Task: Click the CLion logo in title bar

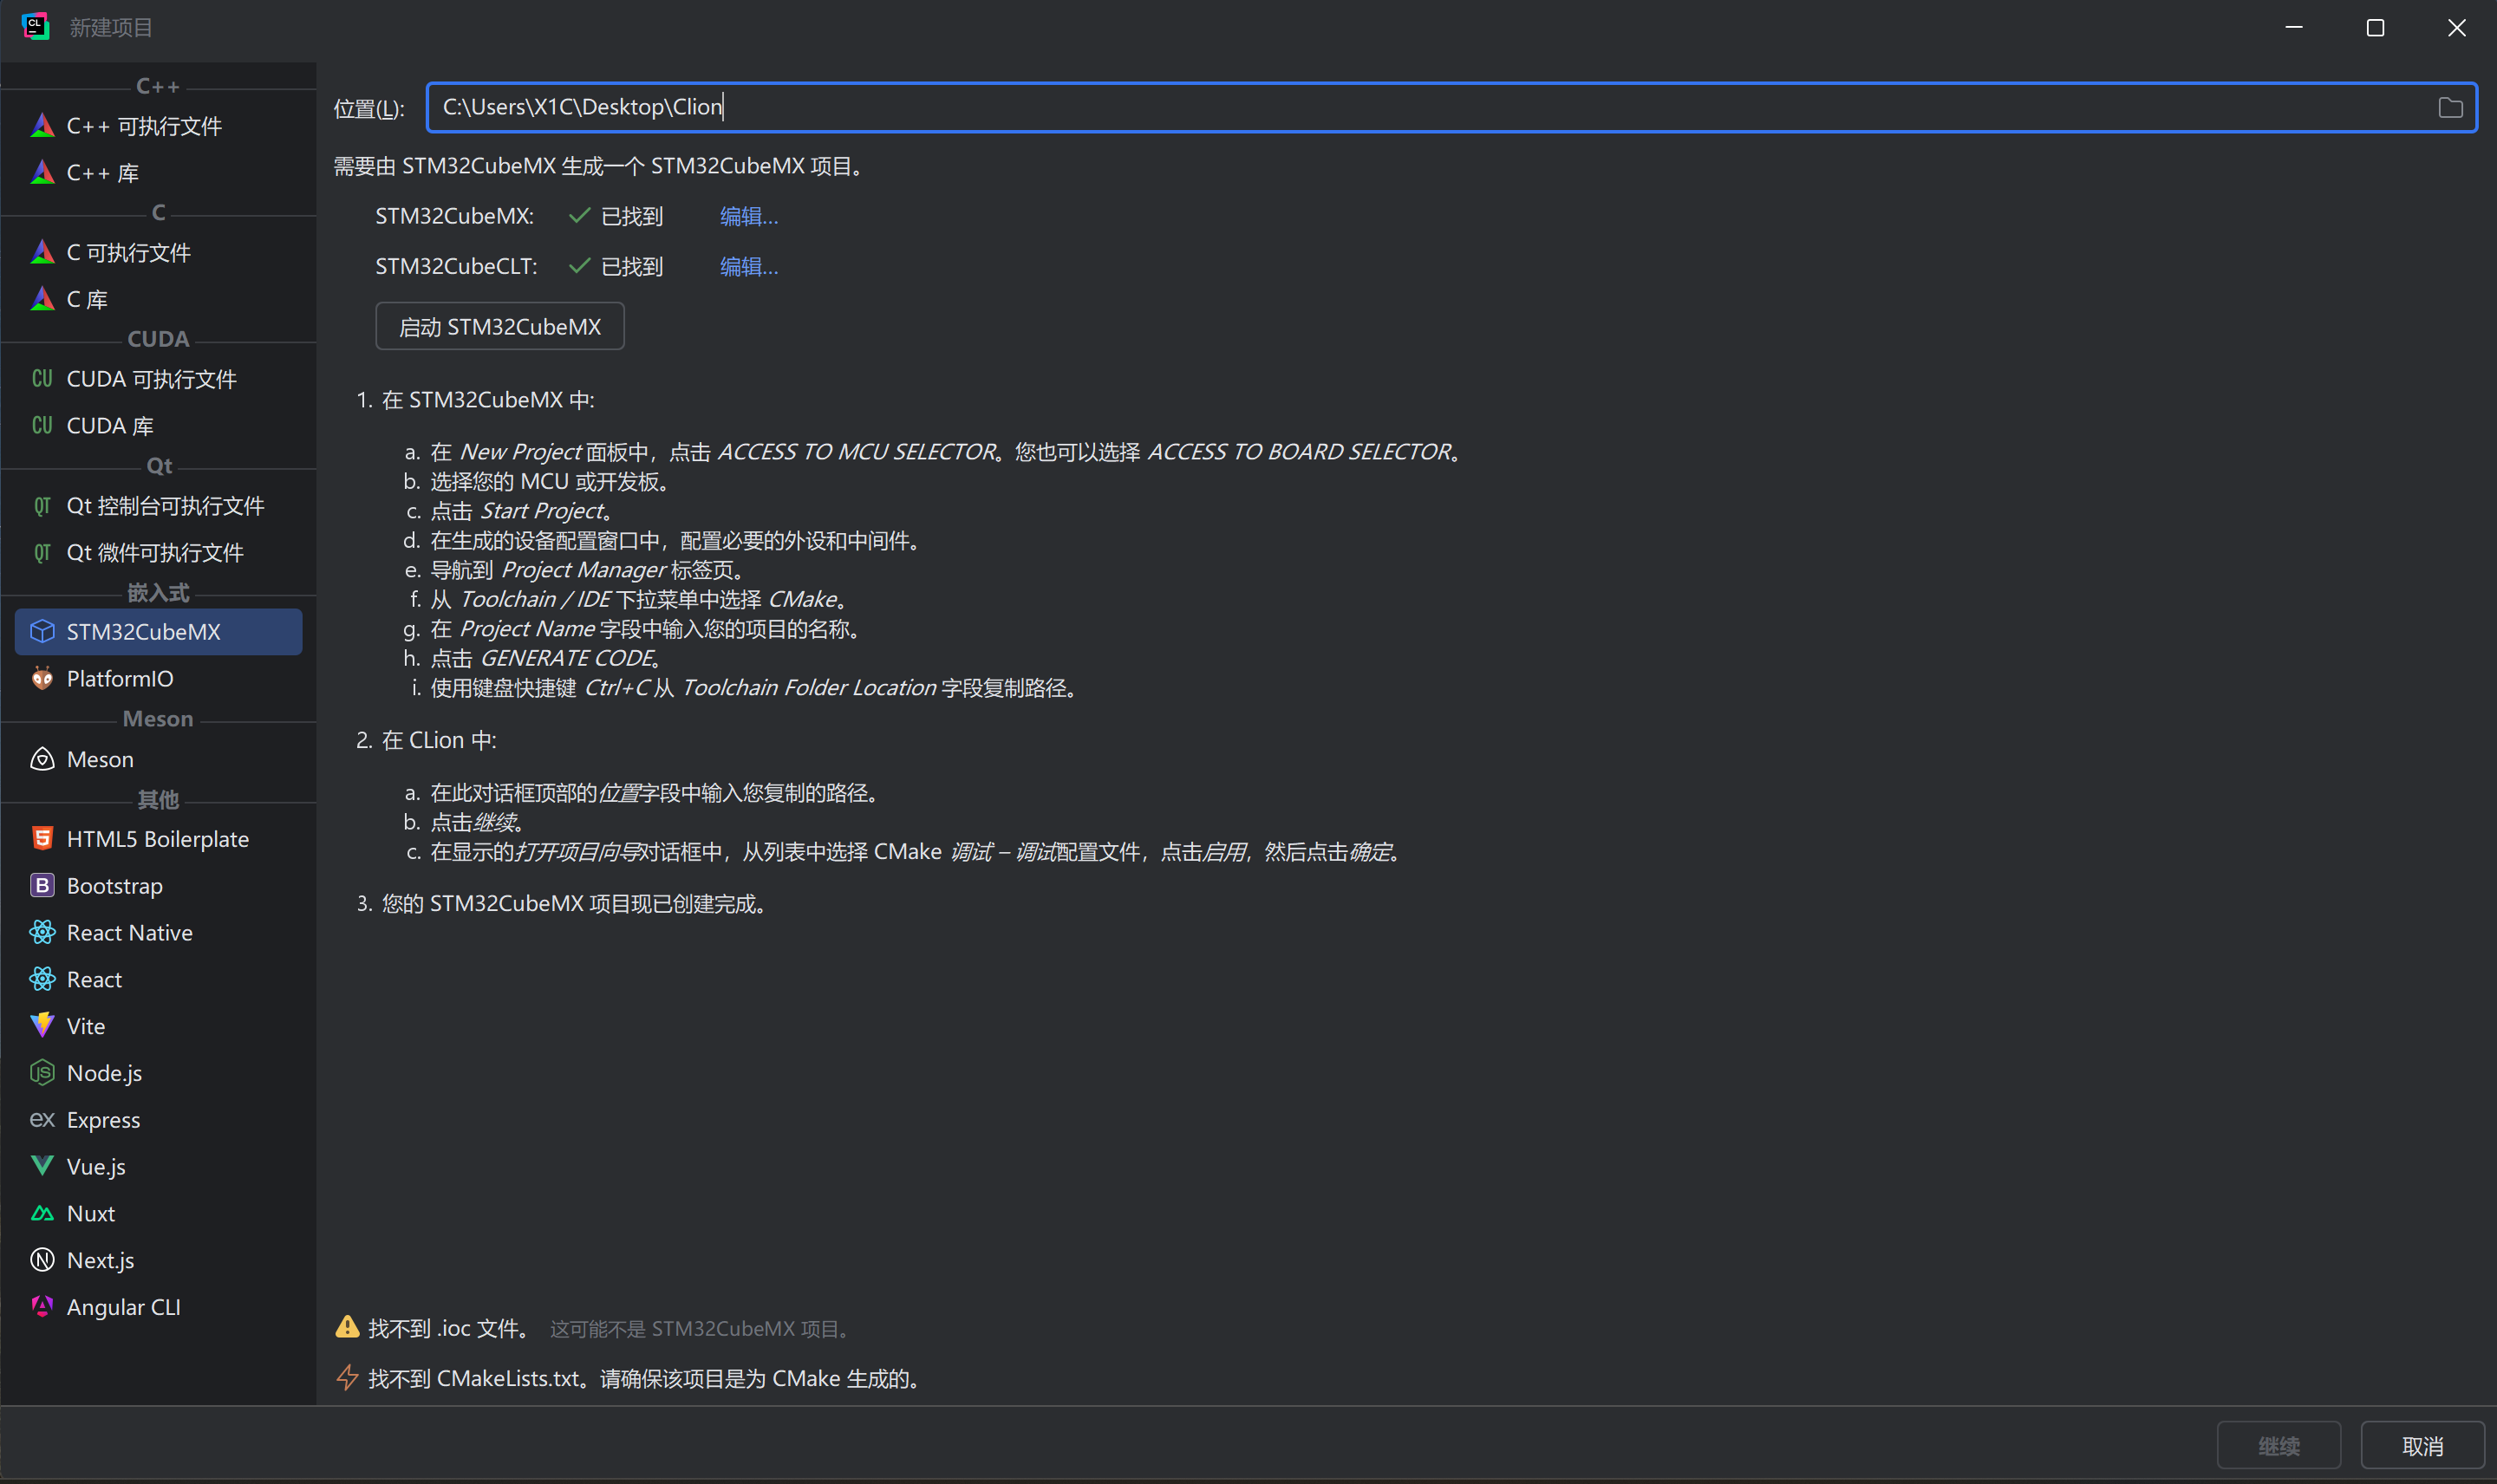Action: coord(35,26)
